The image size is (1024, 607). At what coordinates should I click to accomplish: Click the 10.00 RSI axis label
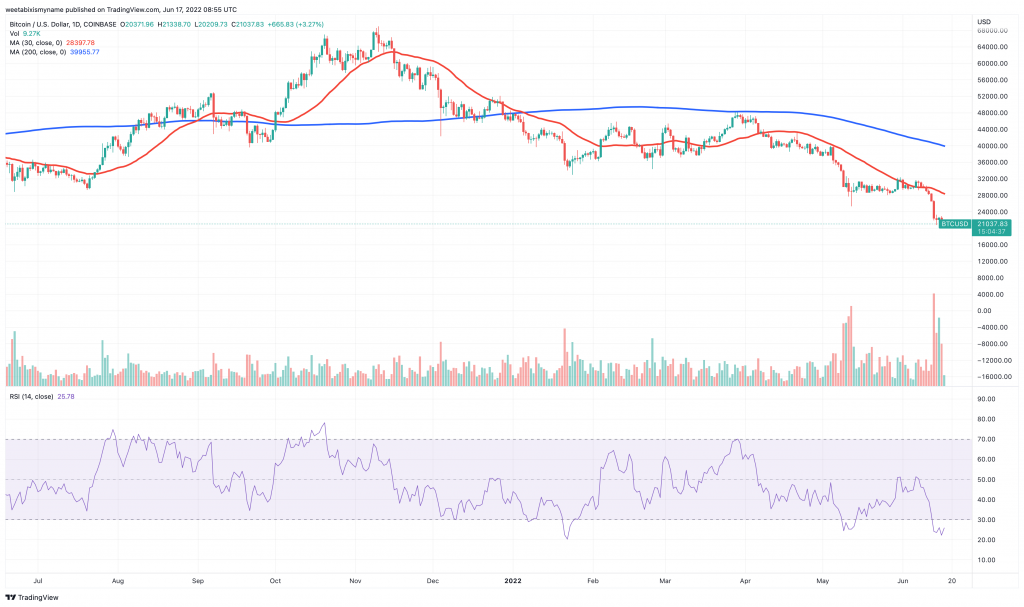pyautogui.click(x=986, y=560)
